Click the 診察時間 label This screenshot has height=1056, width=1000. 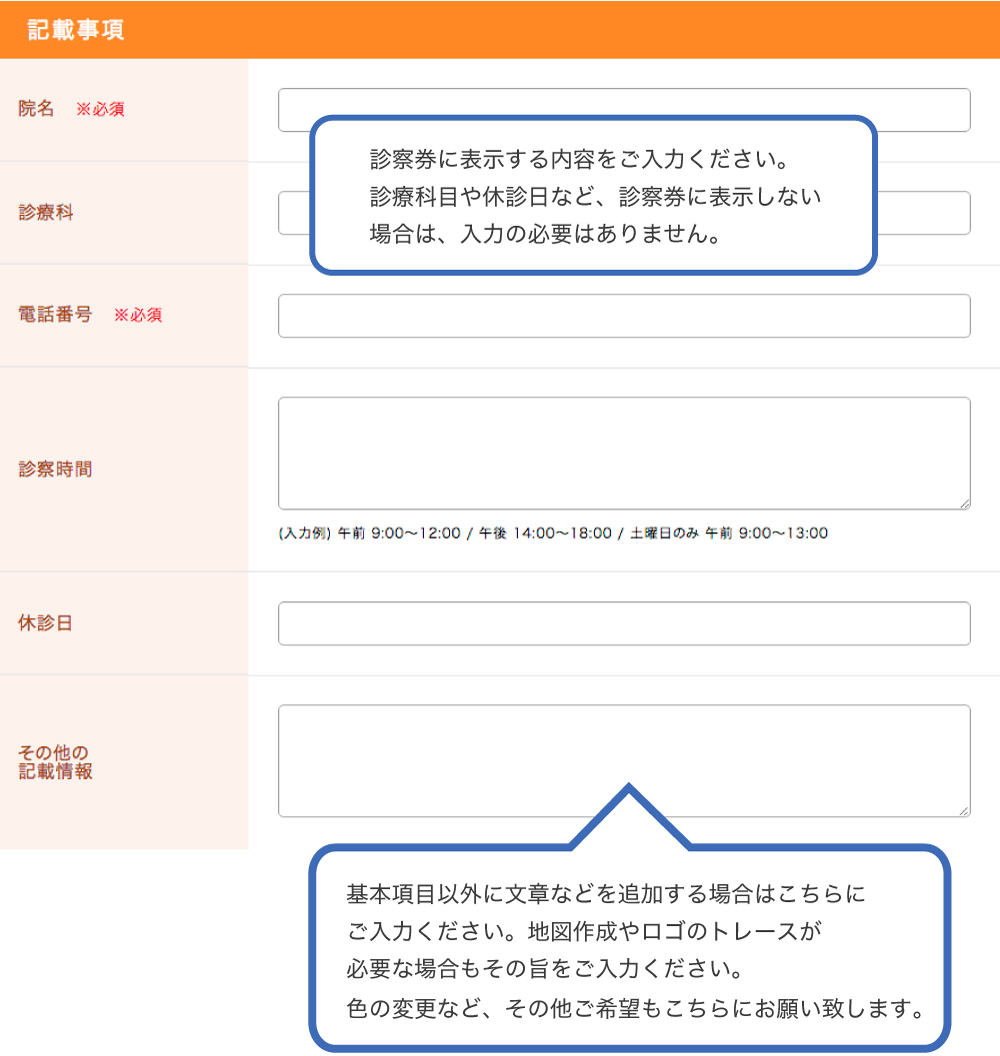click(55, 469)
